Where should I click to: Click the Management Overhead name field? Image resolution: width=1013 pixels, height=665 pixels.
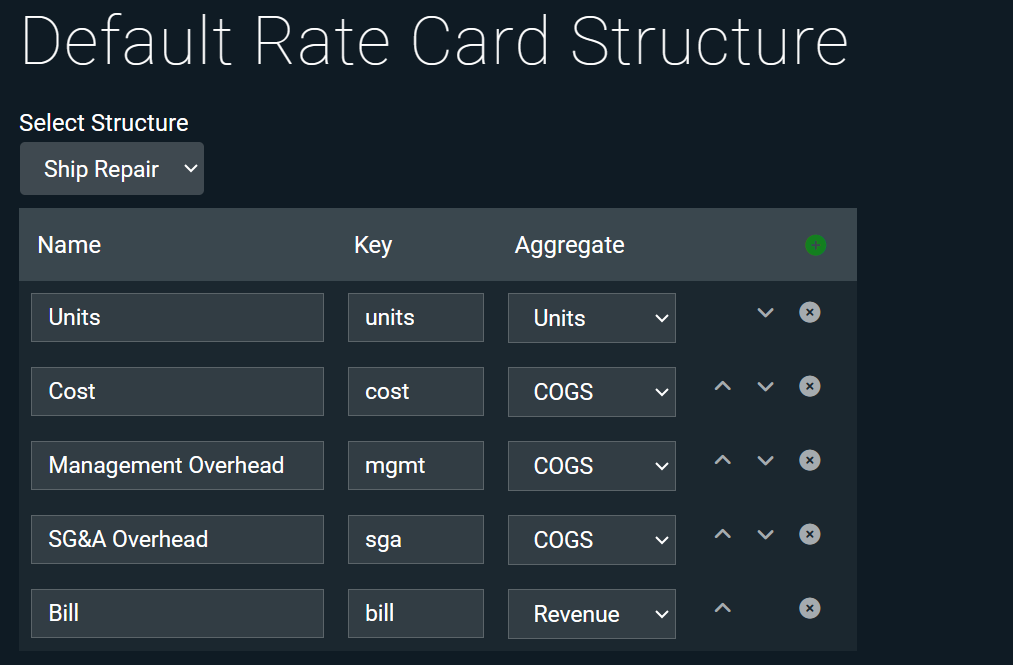(x=177, y=466)
